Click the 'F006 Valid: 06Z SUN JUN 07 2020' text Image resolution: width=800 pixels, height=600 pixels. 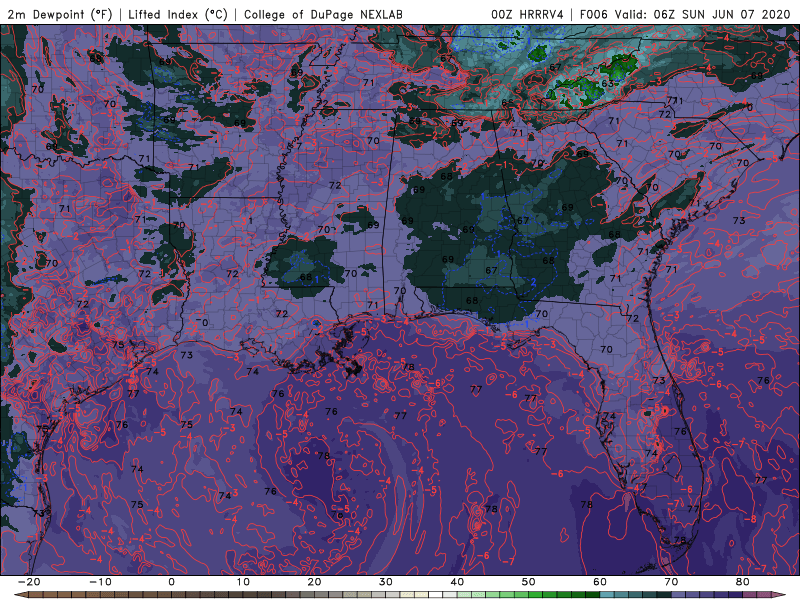tap(684, 14)
